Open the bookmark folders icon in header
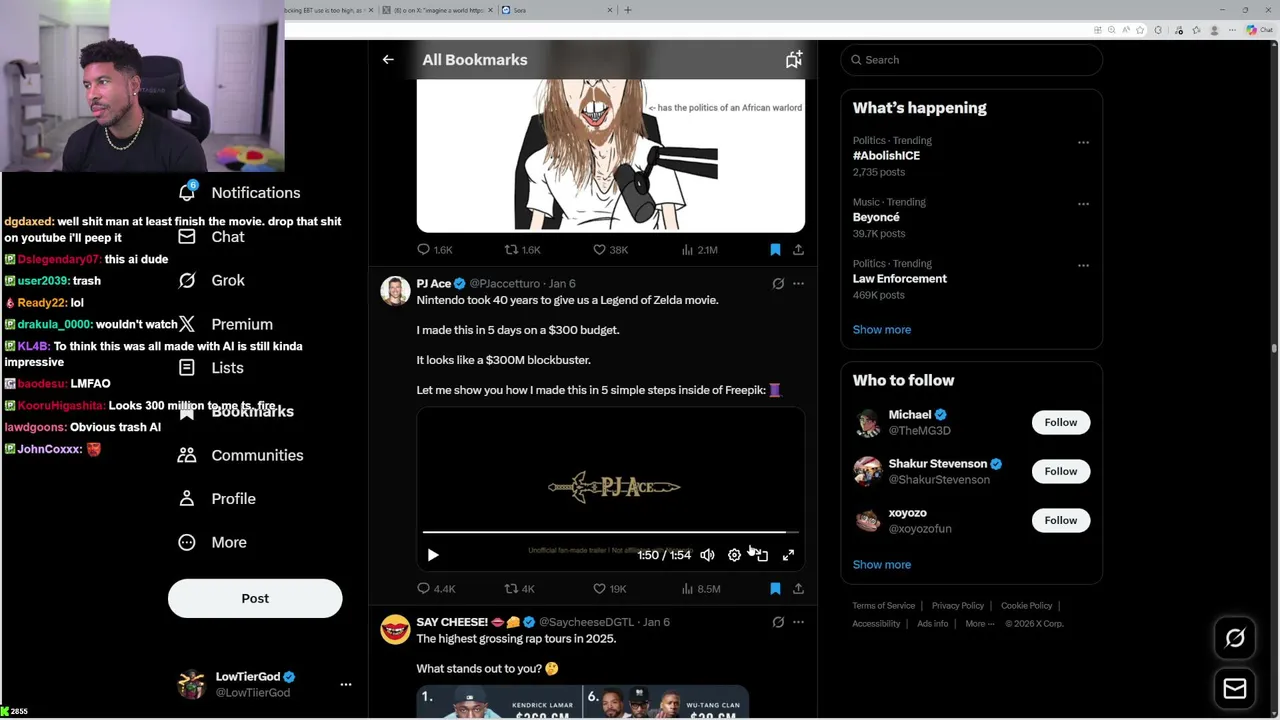Screen dimensions: 1280x720 pyautogui.click(x=793, y=60)
